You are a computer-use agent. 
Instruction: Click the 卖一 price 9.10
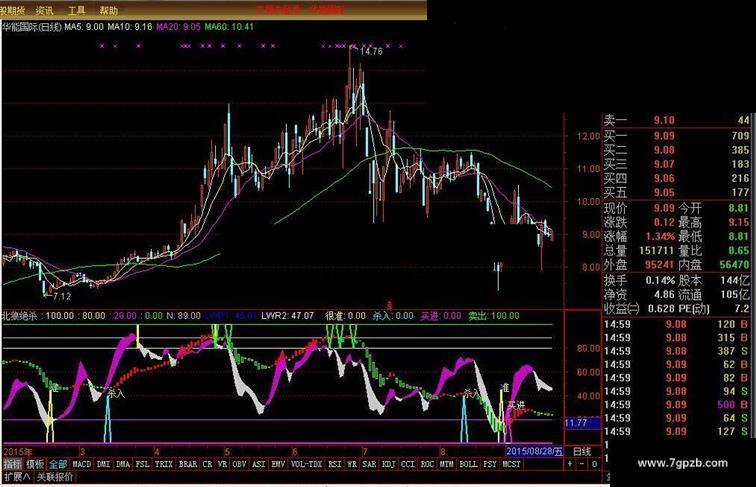tap(664, 120)
